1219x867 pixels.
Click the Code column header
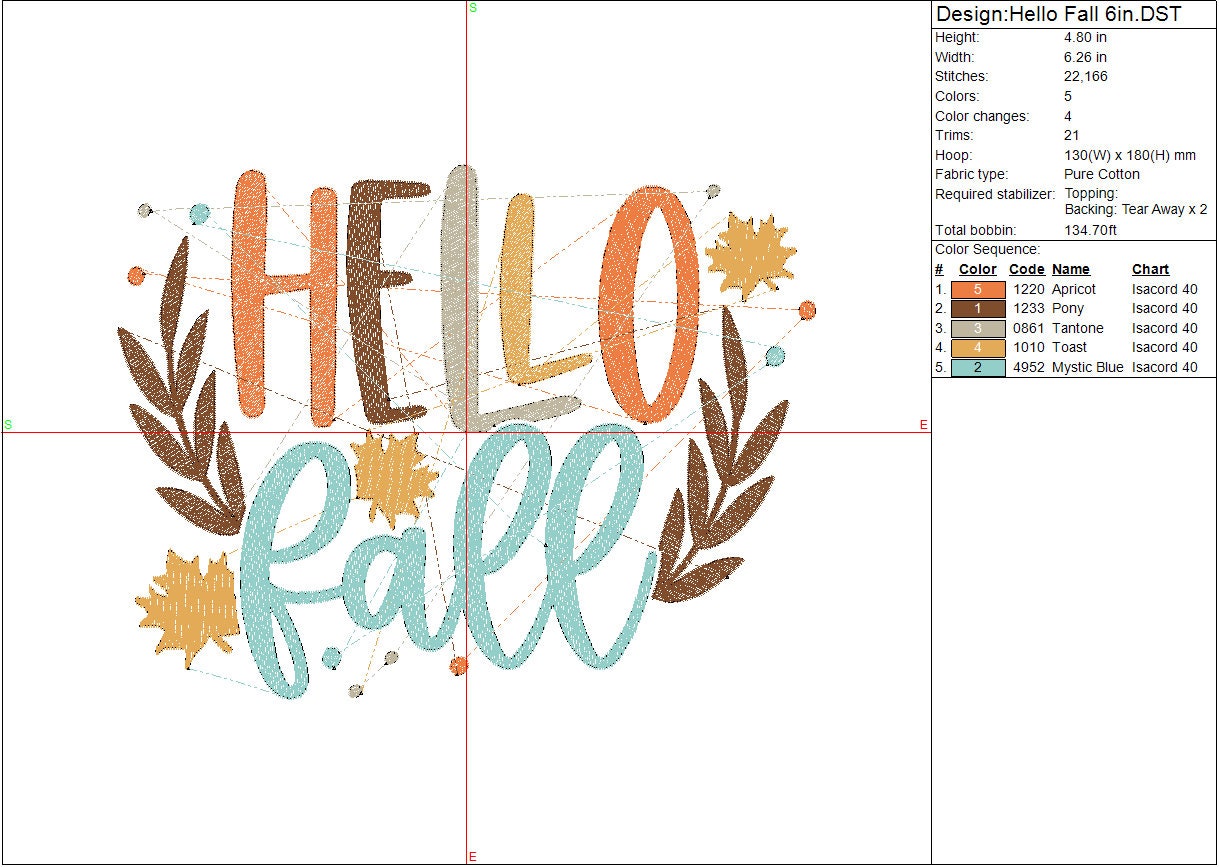tap(1026, 270)
